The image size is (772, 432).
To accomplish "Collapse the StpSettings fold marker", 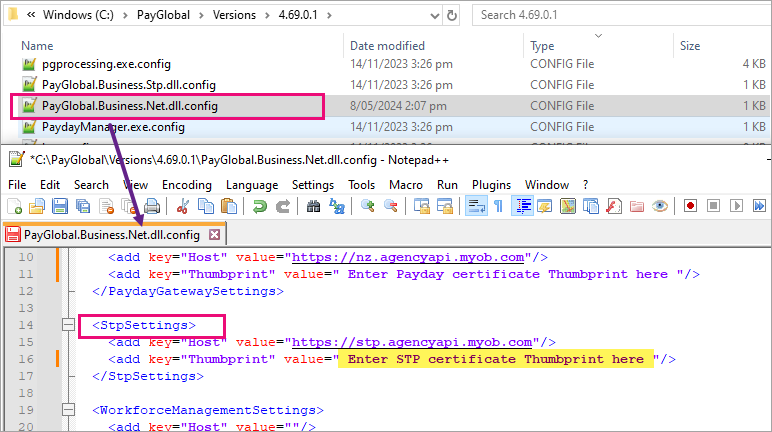I will [68, 325].
